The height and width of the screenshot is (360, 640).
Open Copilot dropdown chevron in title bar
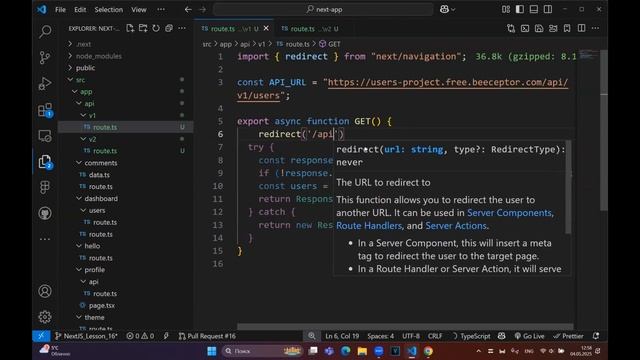pyautogui.click(x=453, y=9)
